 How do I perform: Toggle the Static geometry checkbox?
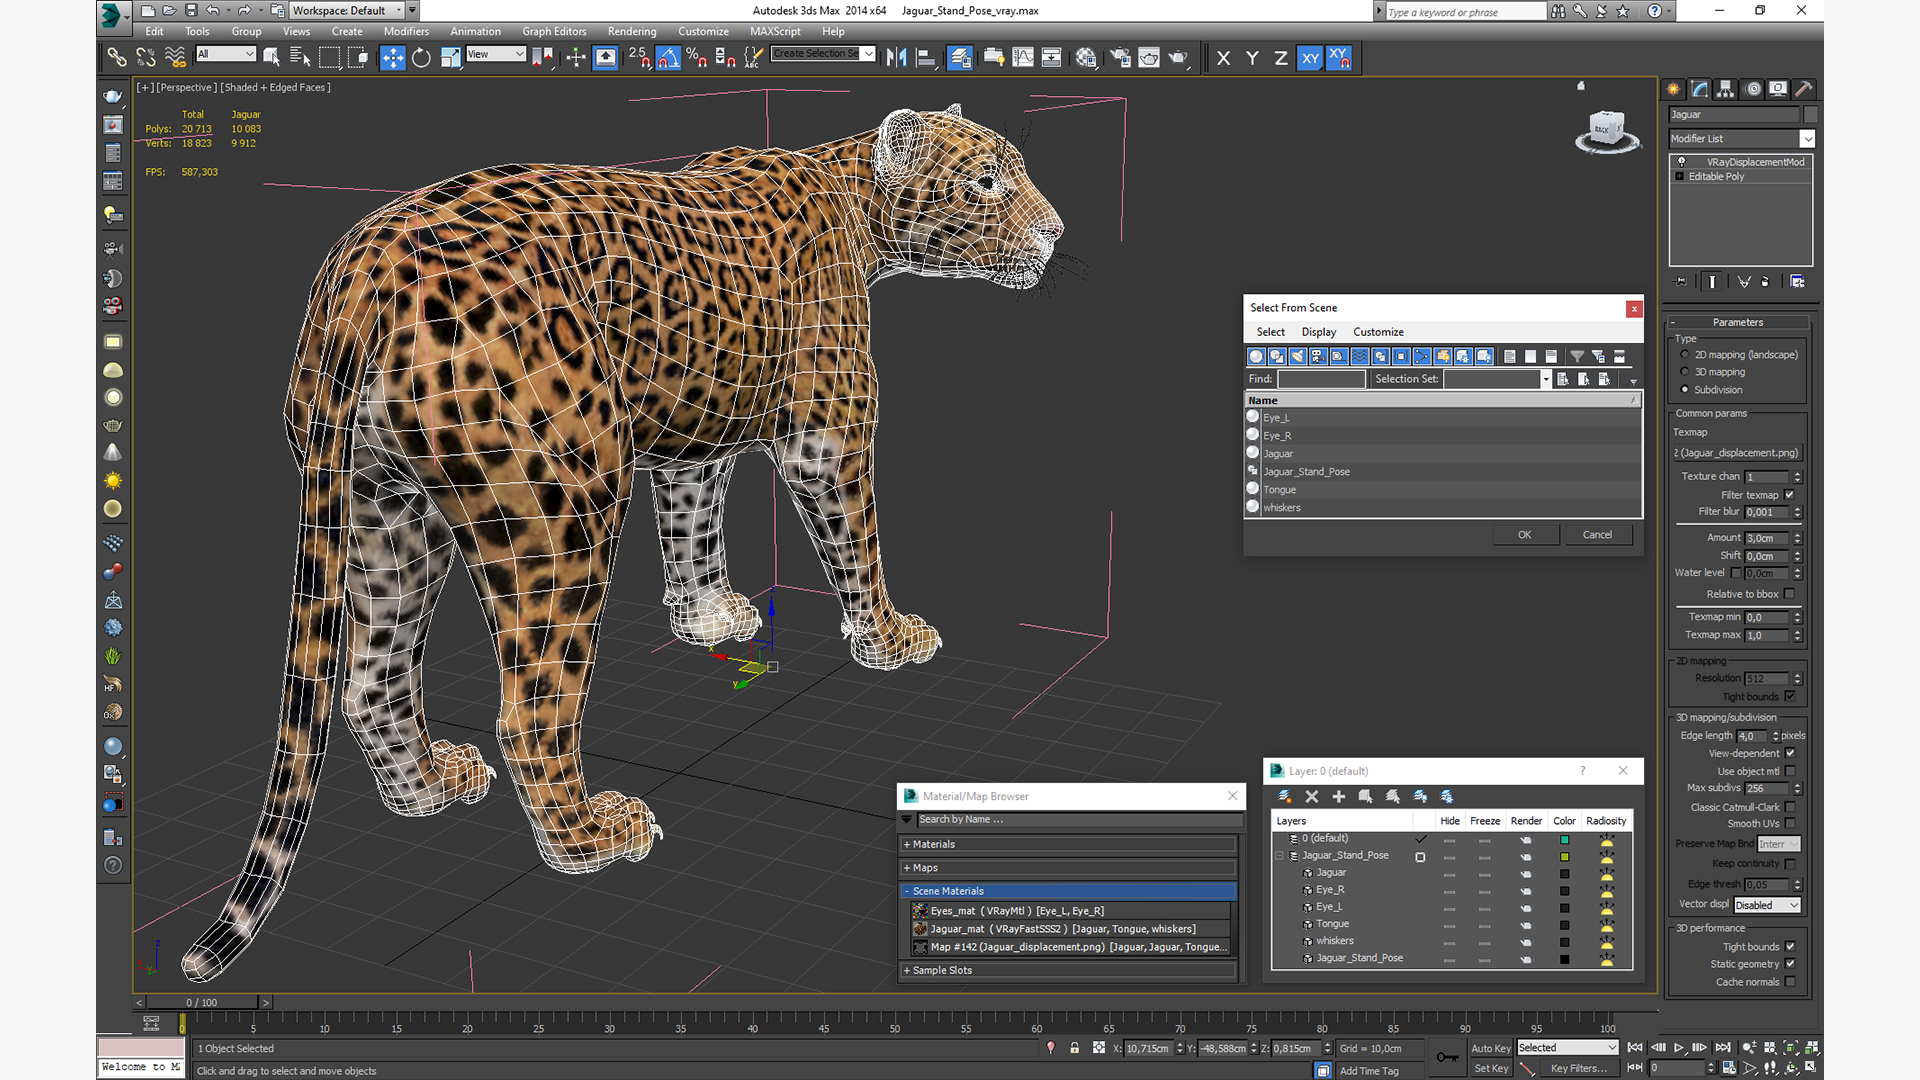click(x=1790, y=964)
